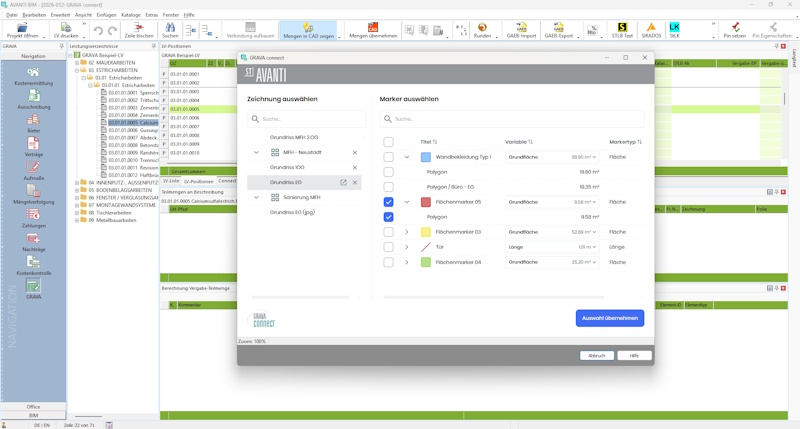
Task: Click the Projekt öffnen toolbar icon
Action: 22,30
